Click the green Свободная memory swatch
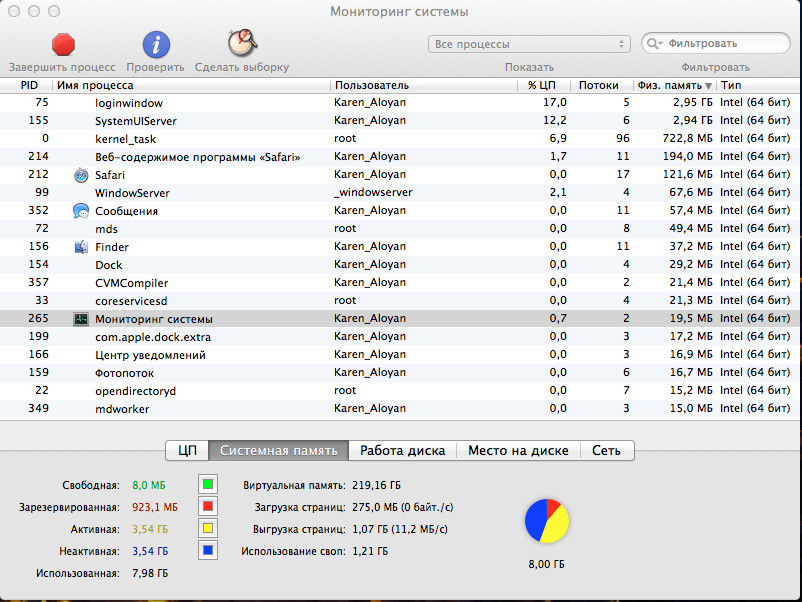802x602 pixels. (x=208, y=484)
